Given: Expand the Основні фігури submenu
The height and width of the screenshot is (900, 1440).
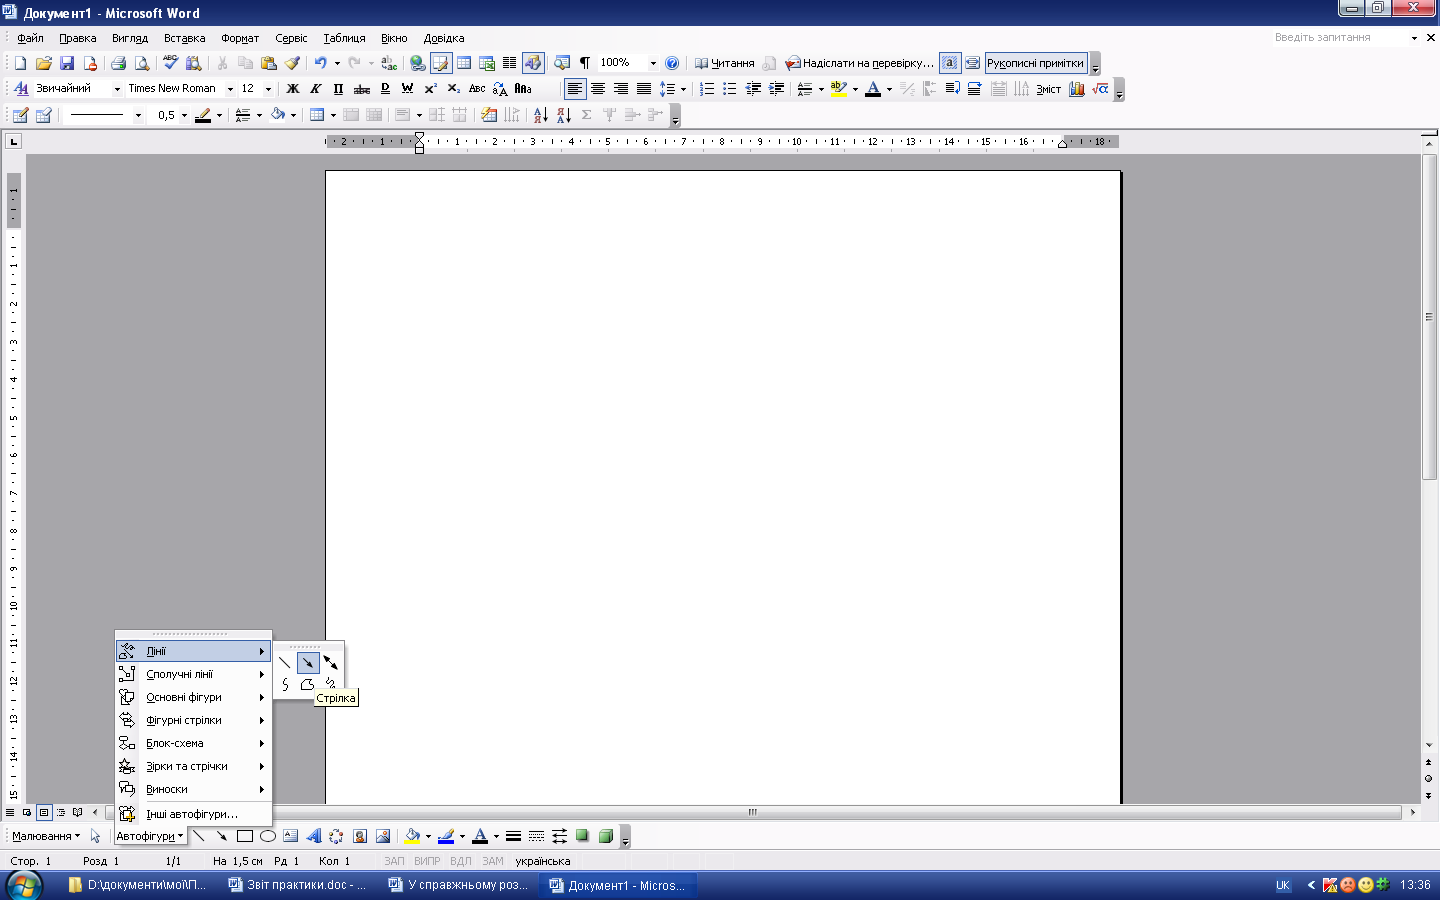Looking at the screenshot, I should click(x=194, y=697).
